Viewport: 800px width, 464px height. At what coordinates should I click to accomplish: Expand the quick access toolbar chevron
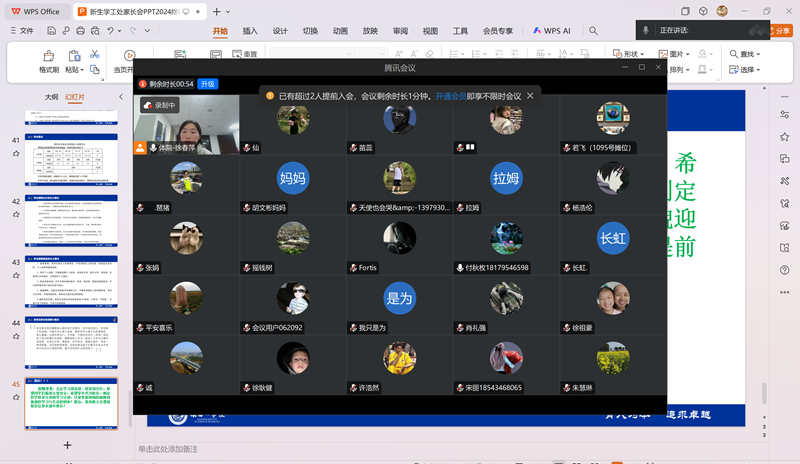(147, 31)
